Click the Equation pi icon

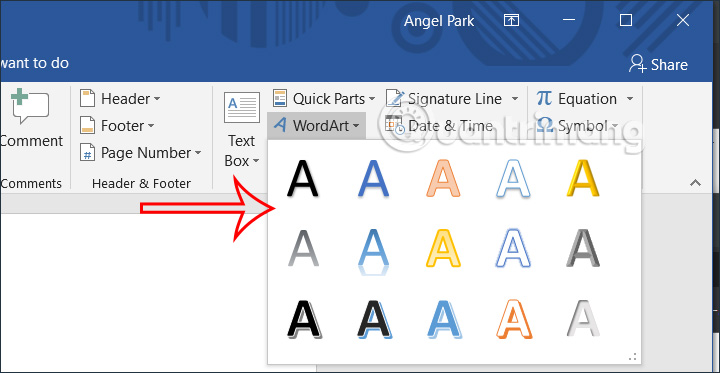(x=544, y=98)
